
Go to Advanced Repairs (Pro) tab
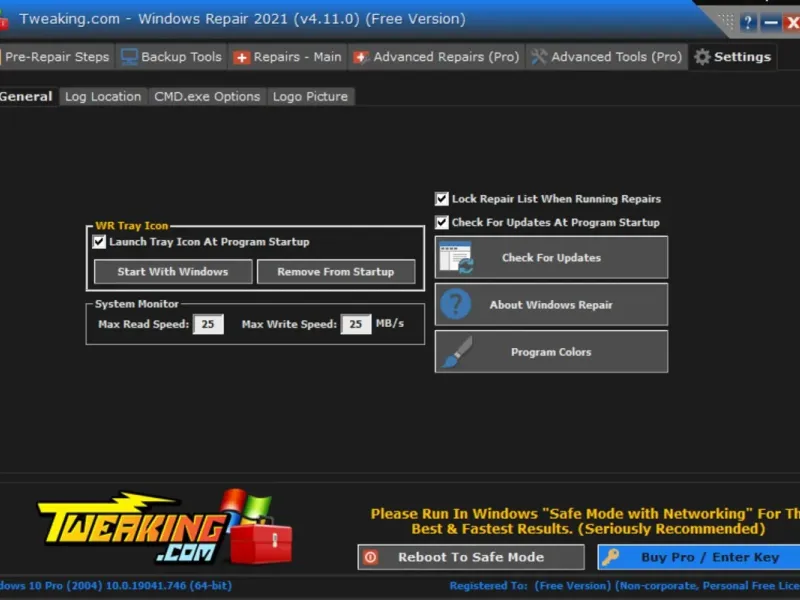(436, 57)
